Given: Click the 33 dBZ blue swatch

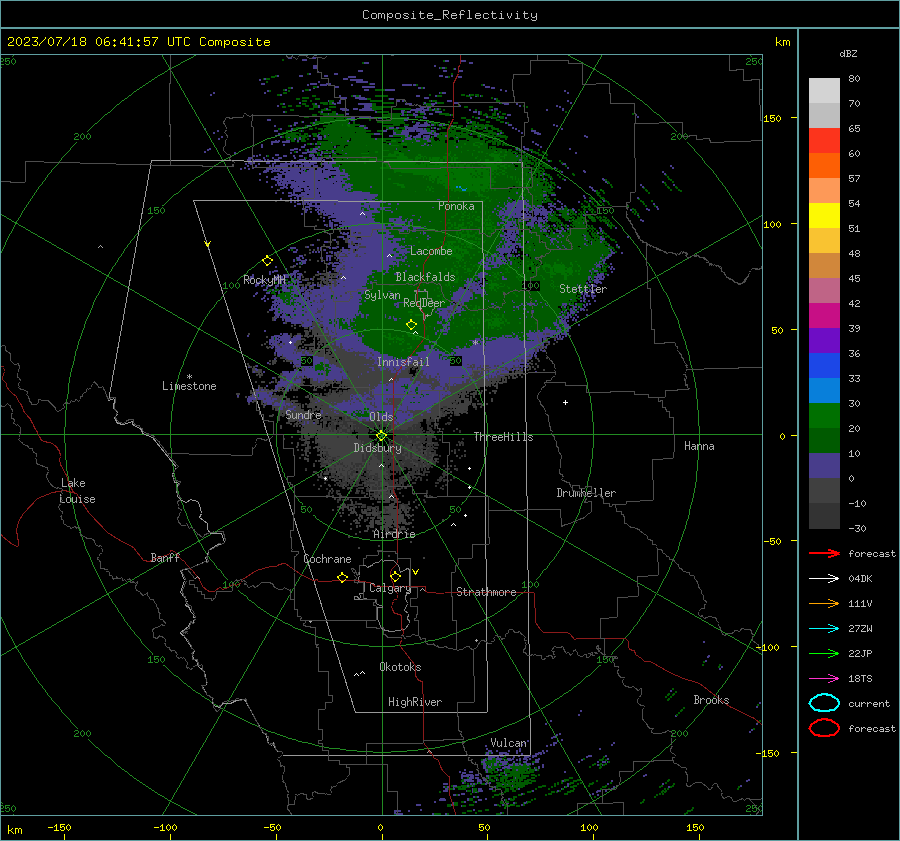Looking at the screenshot, I should (824, 366).
